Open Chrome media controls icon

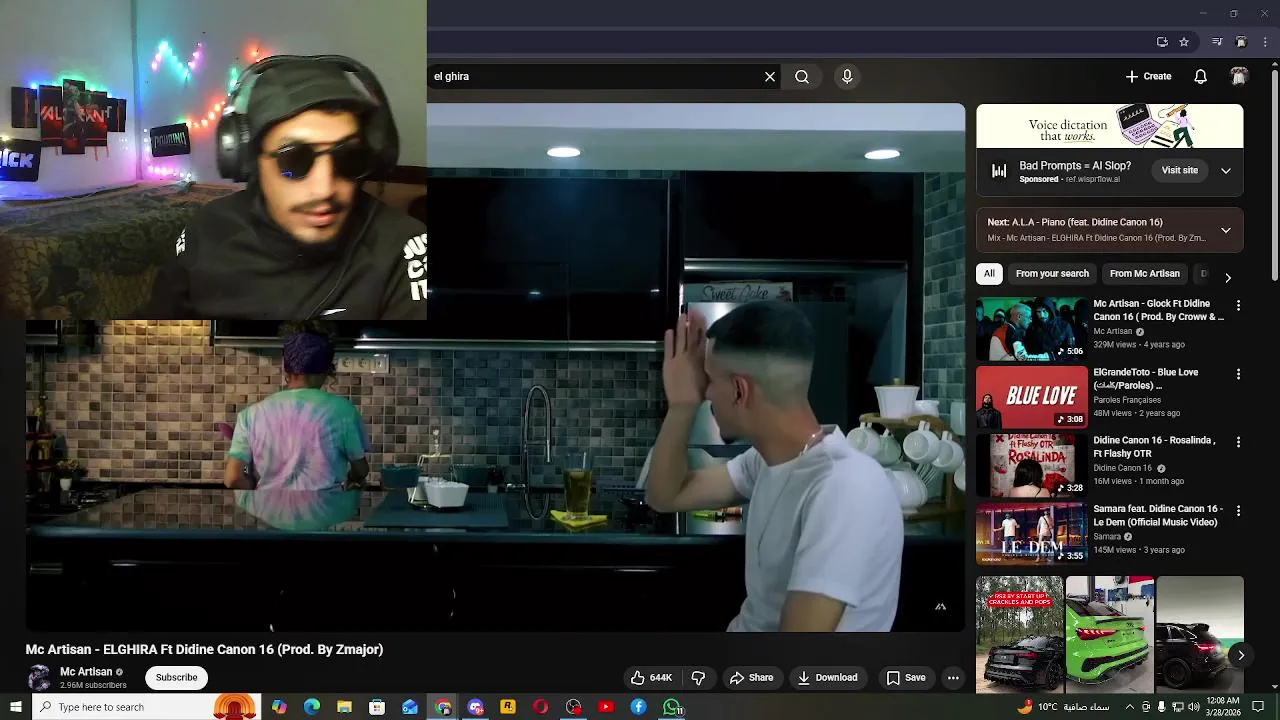coord(1217,42)
